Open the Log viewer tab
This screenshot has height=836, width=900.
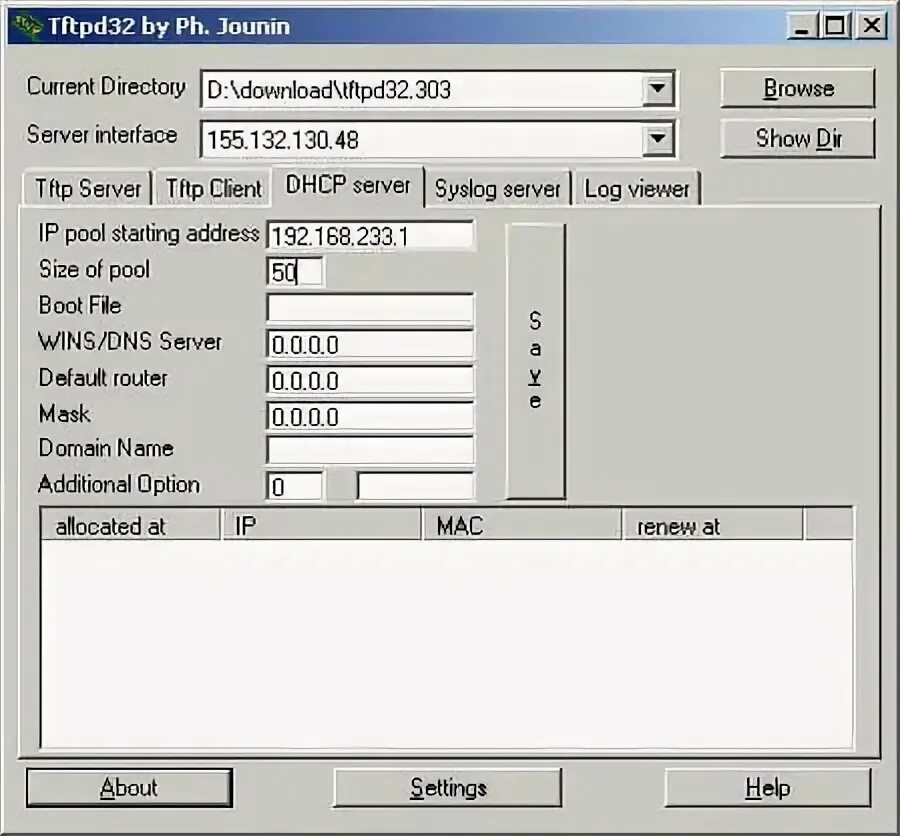click(x=636, y=188)
